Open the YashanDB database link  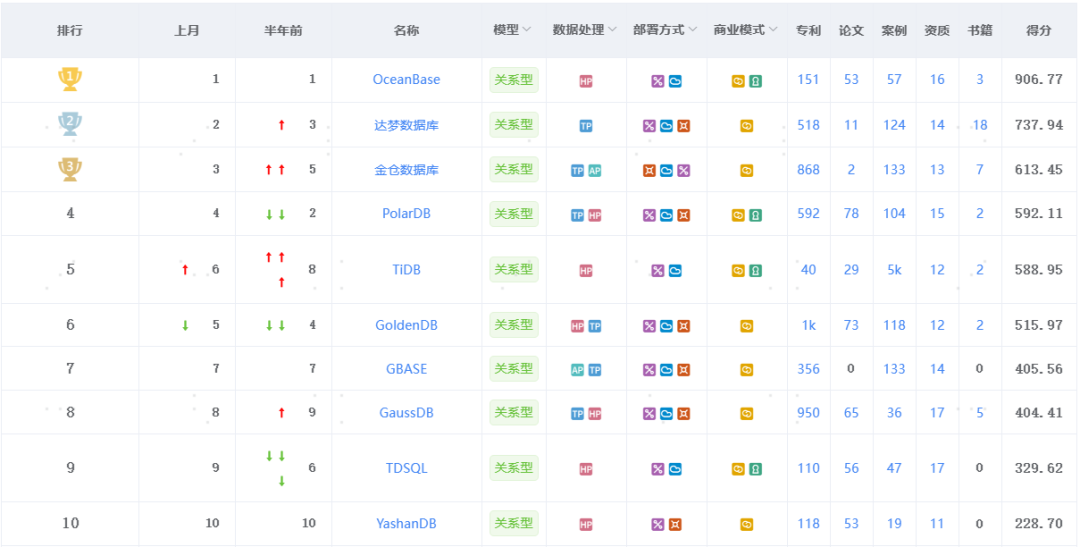tap(406, 524)
